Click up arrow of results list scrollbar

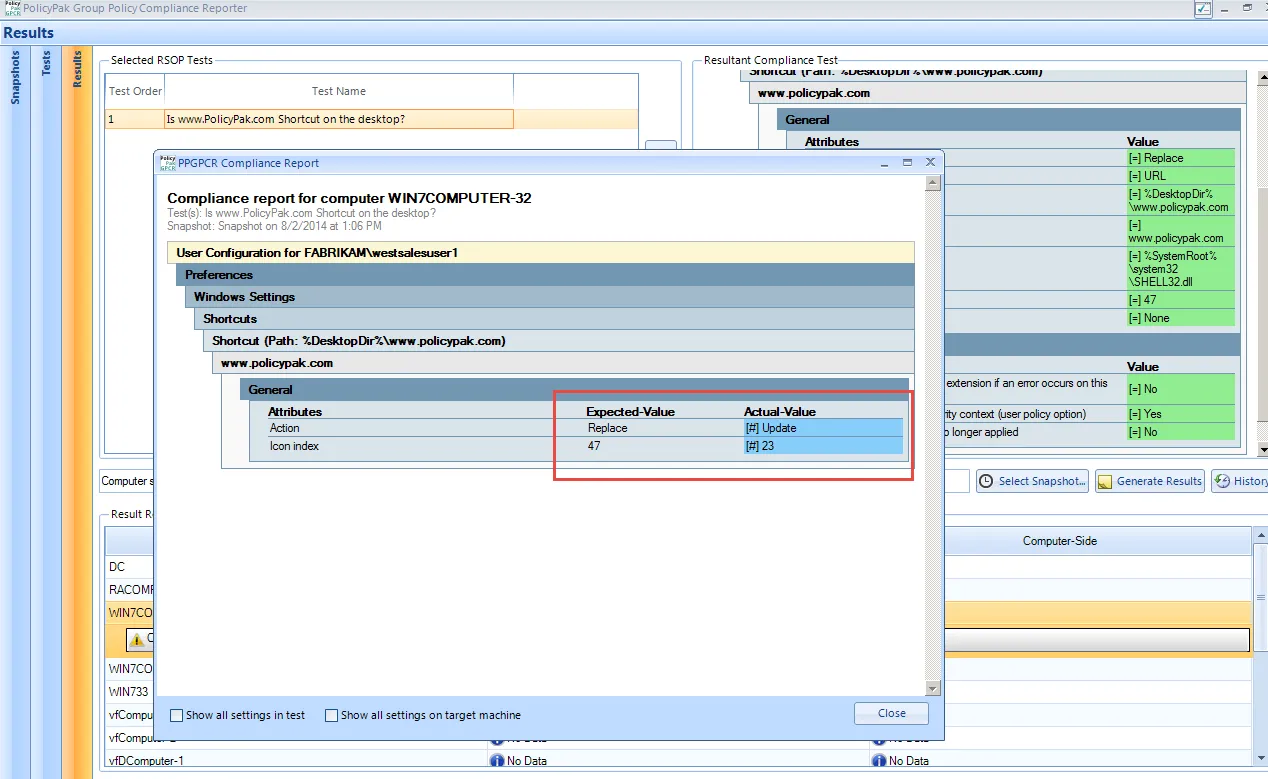coord(1259,537)
